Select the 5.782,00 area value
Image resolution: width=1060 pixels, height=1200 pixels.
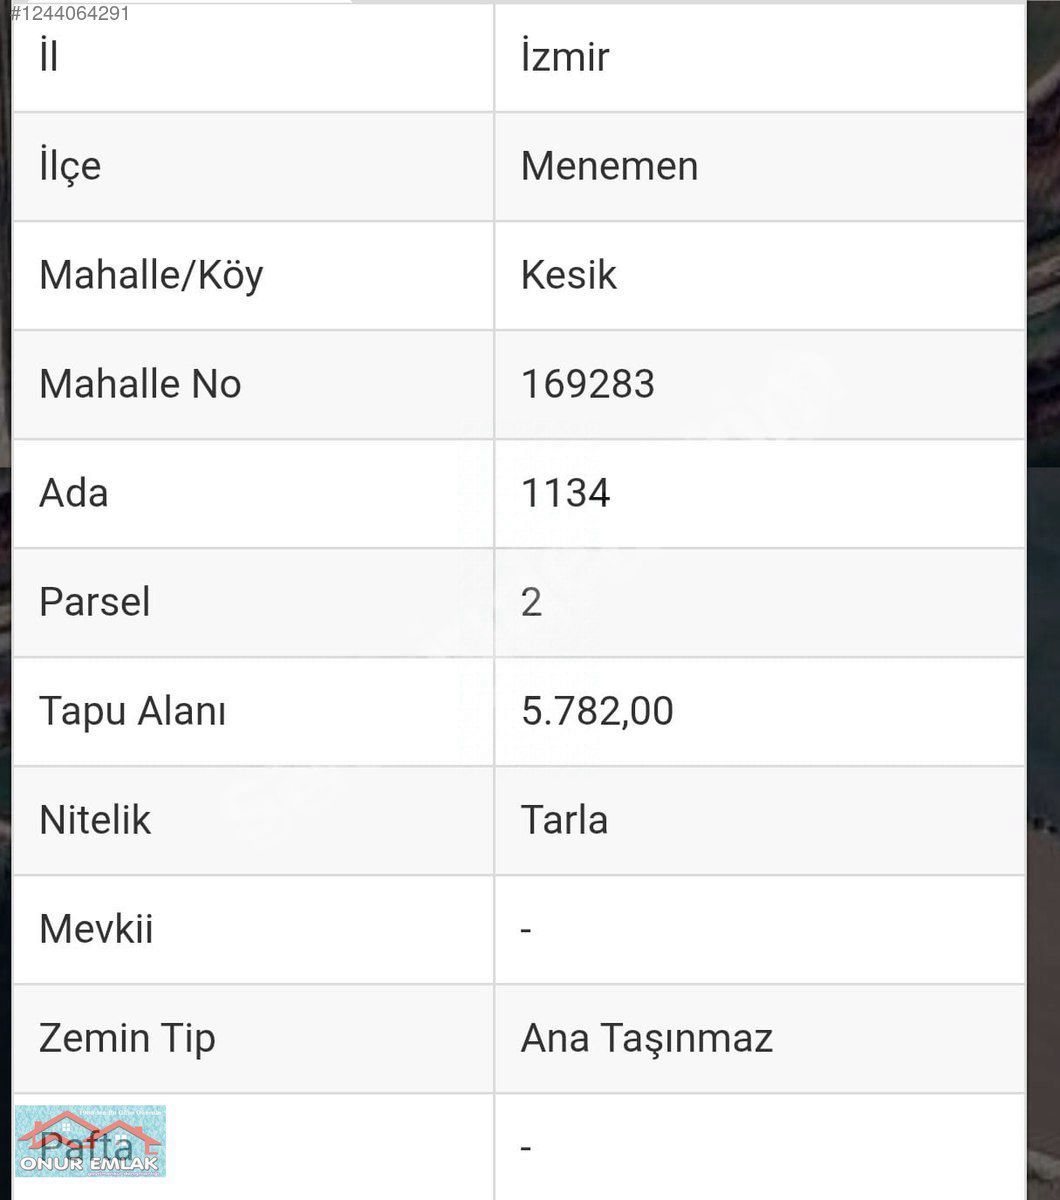(x=597, y=711)
